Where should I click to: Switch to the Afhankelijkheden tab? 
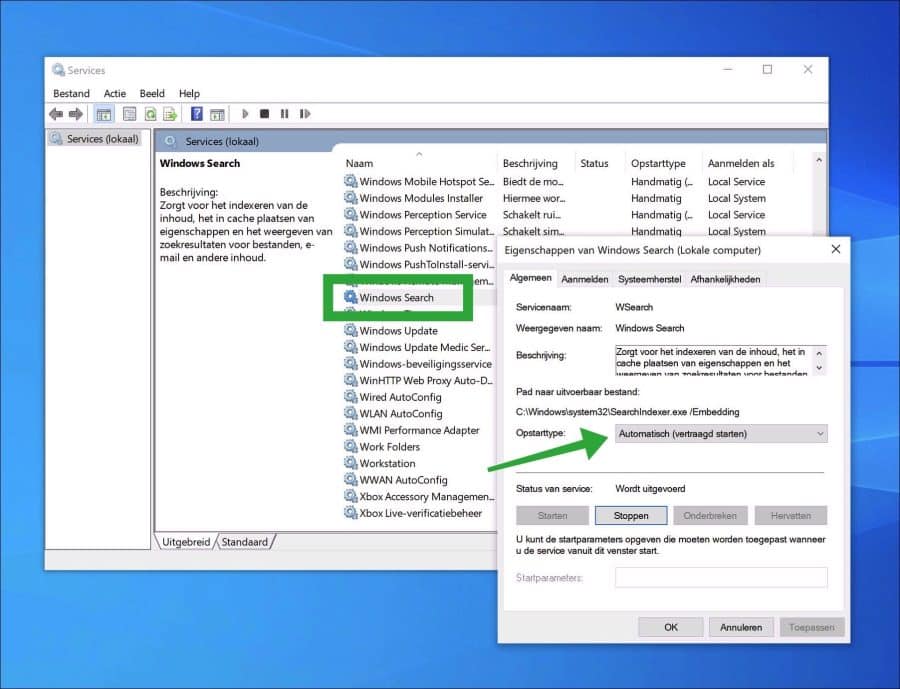[725, 279]
